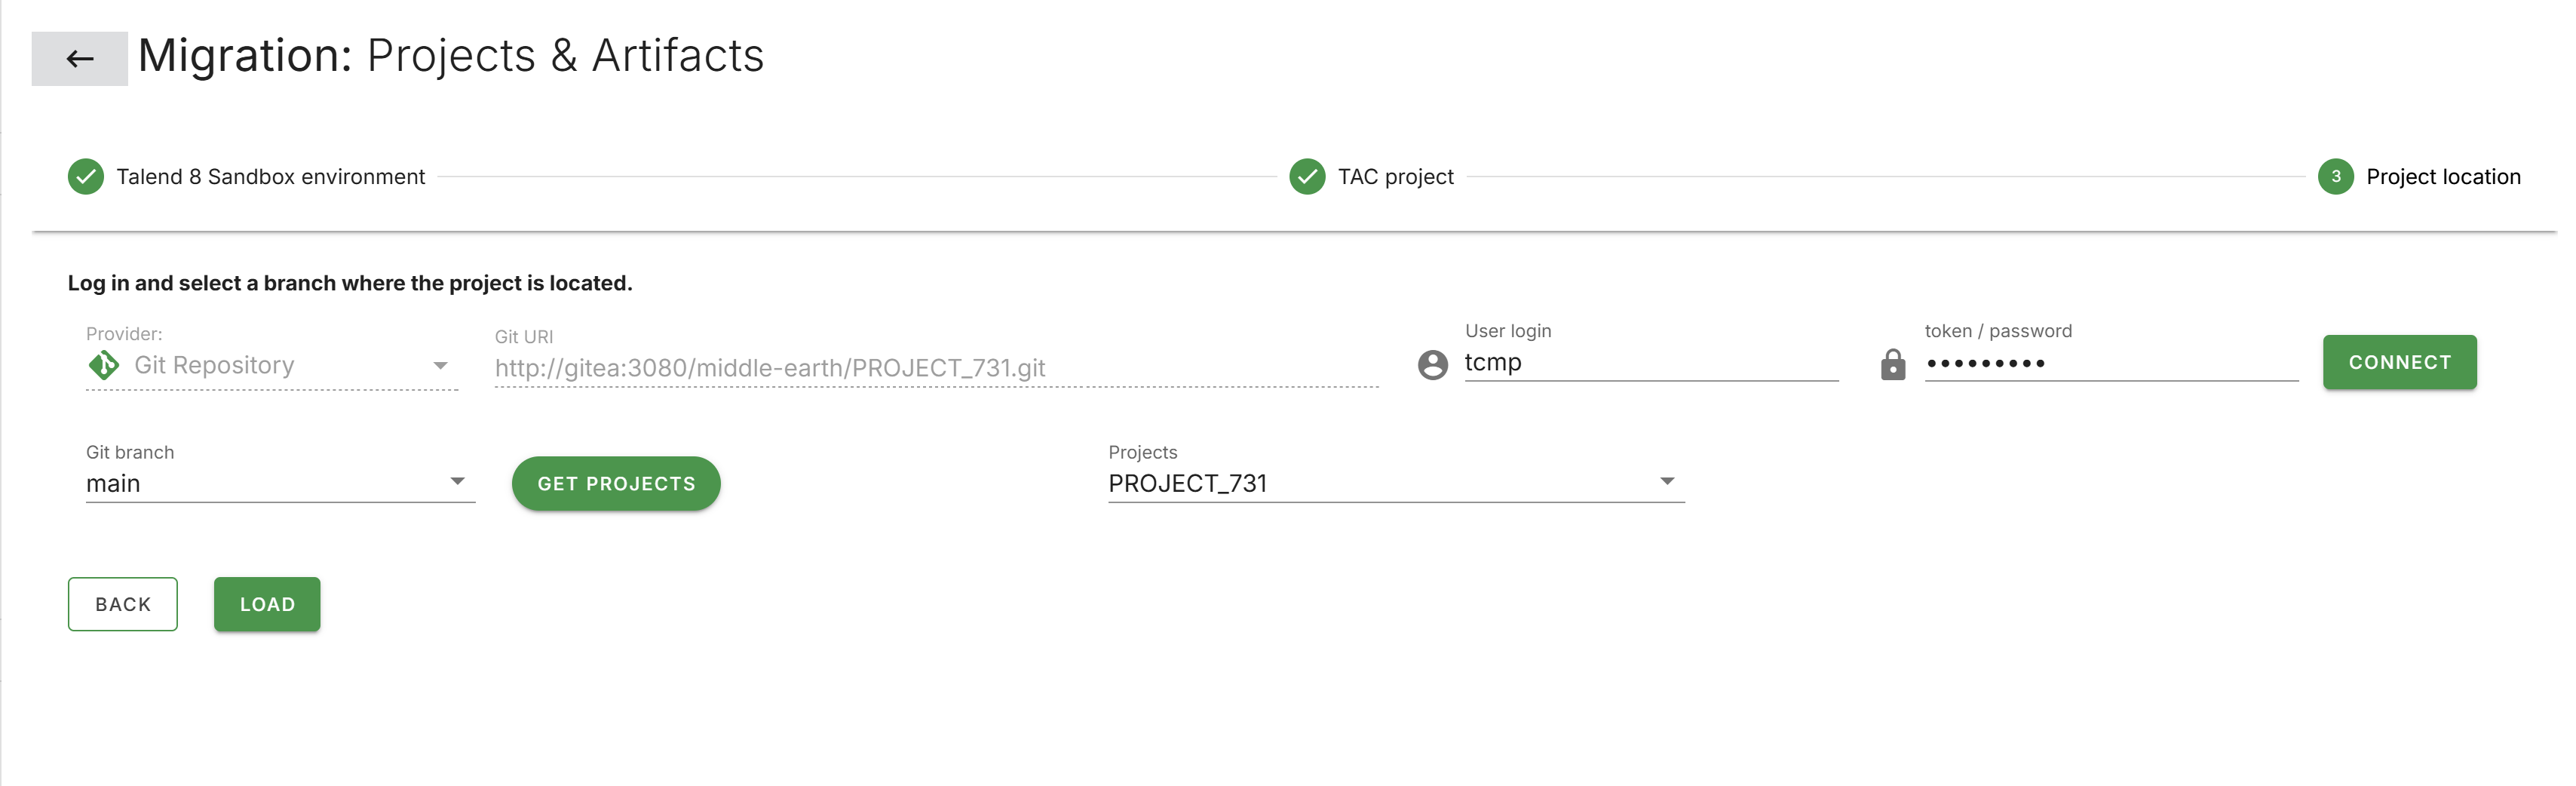This screenshot has height=786, width=2576.
Task: Click the Git Repository provider icon
Action: point(103,364)
